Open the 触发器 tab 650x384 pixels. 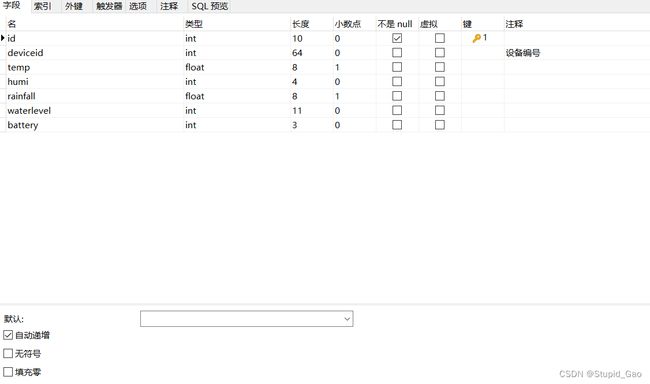[109, 6]
